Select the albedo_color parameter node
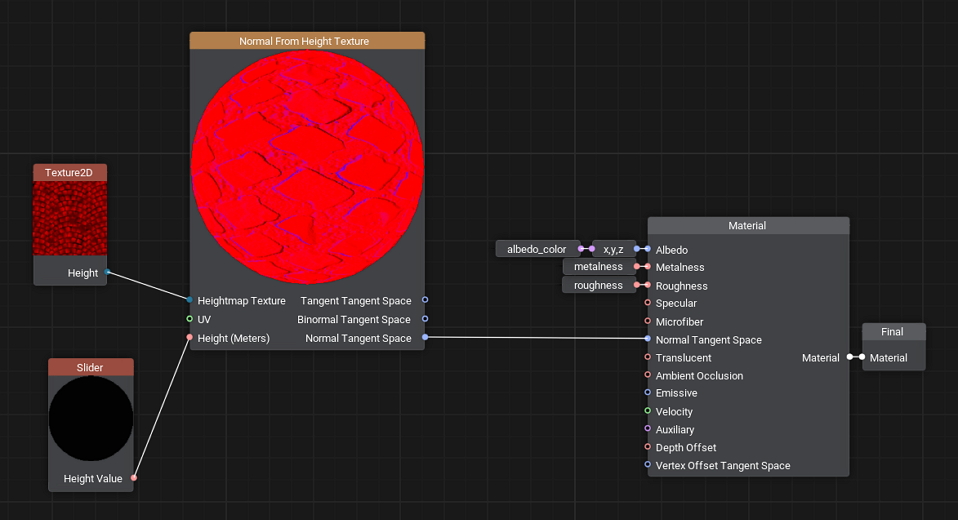 537,249
